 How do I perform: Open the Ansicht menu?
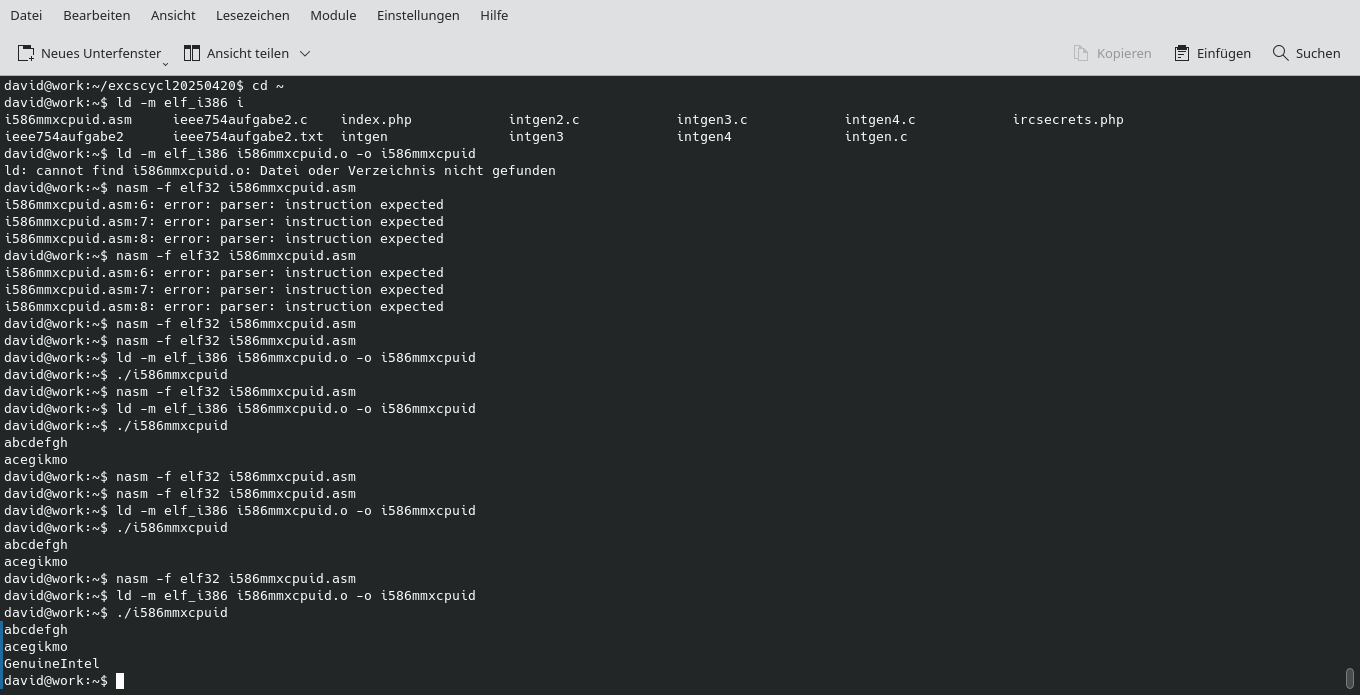[172, 15]
